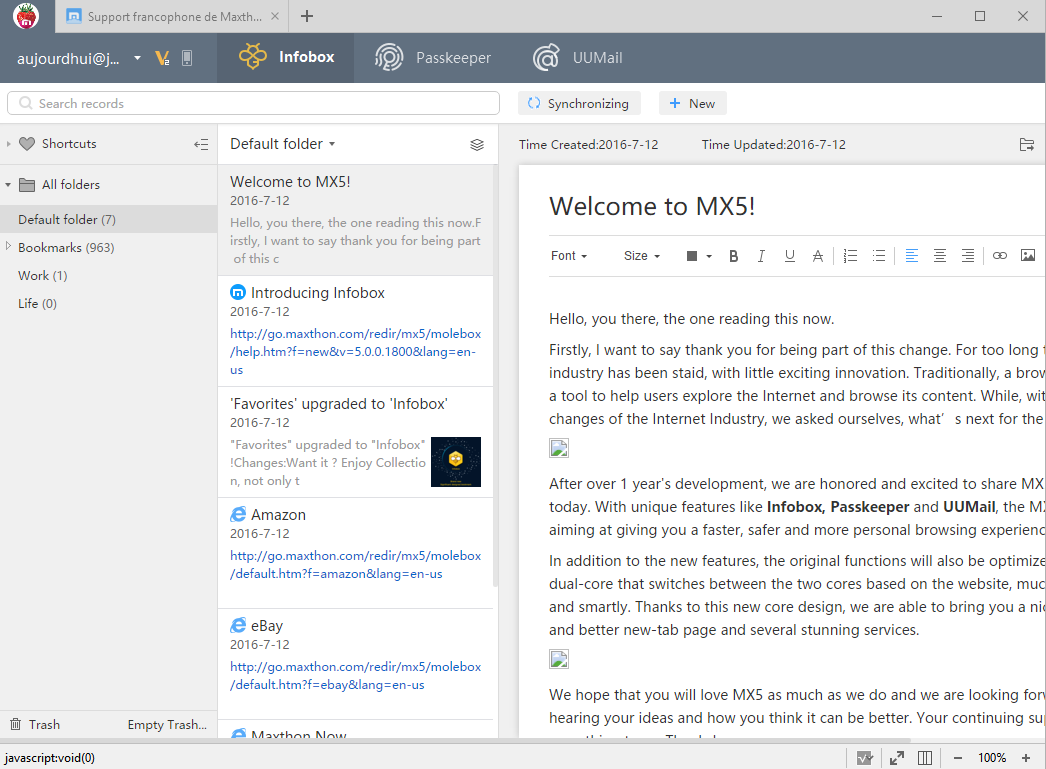Select Default folder (7) in sidebar
Viewport: 1046px width, 769px height.
(109, 219)
